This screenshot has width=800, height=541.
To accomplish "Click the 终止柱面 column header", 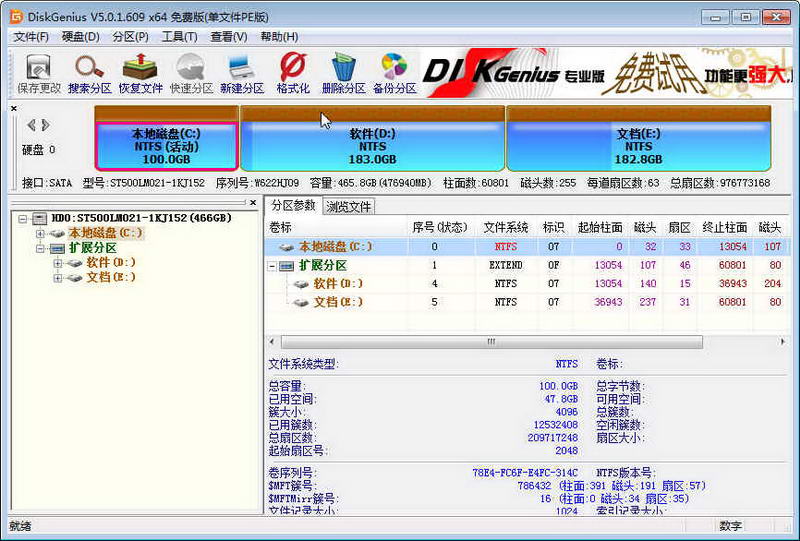I will 724,228.
